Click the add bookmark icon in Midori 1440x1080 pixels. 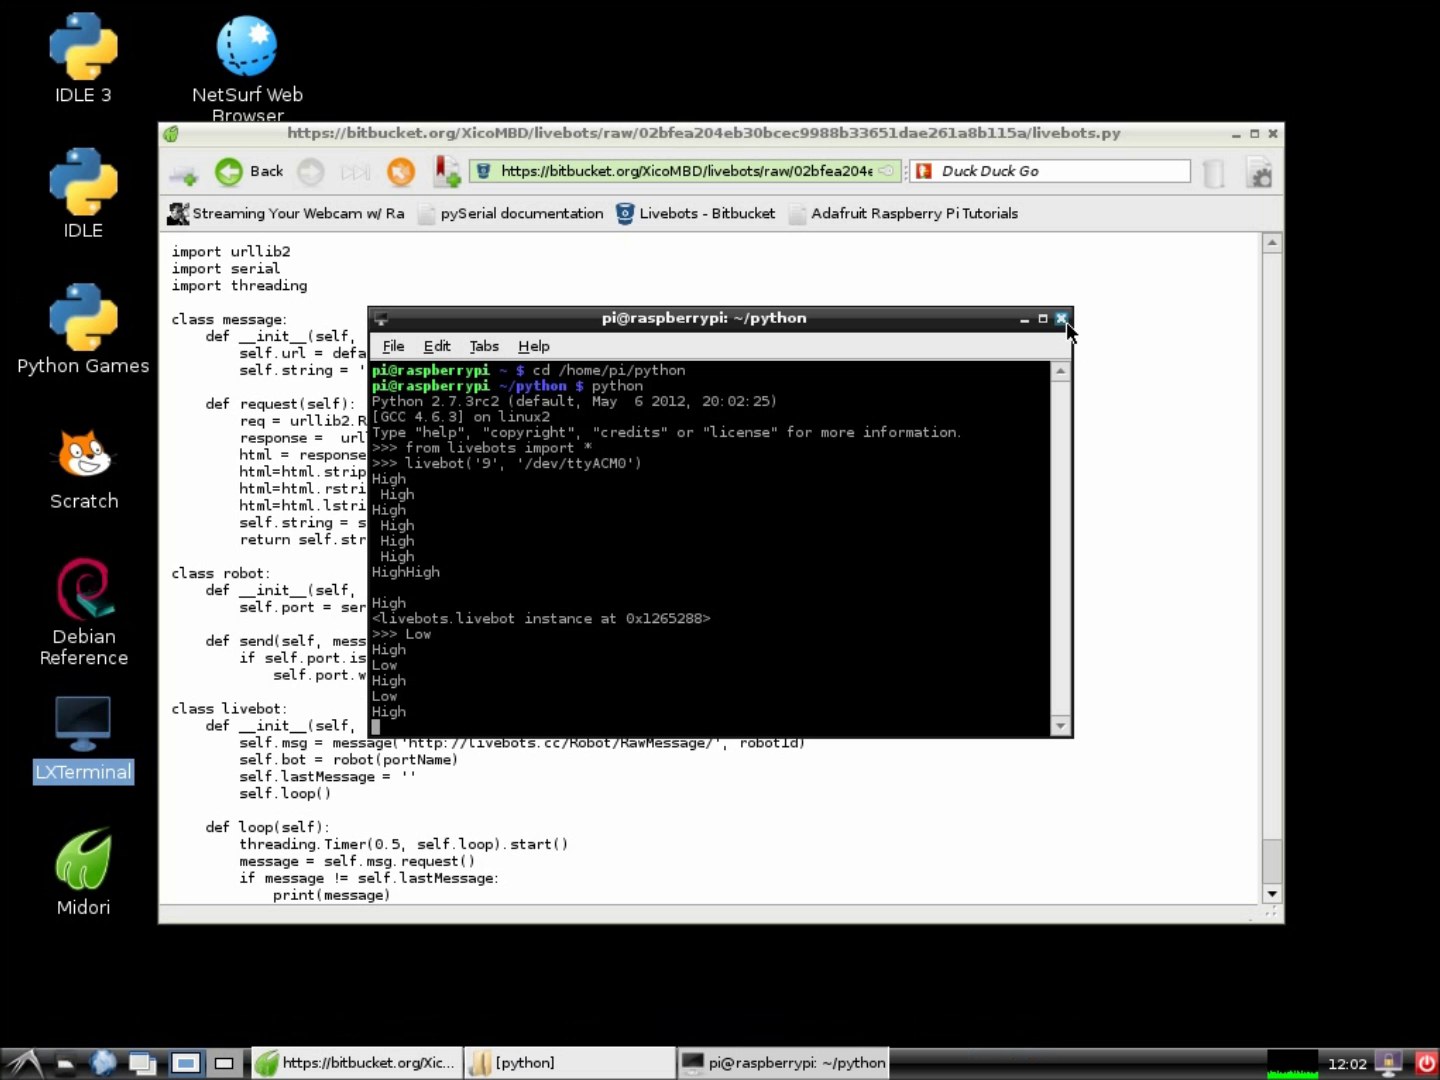point(446,172)
